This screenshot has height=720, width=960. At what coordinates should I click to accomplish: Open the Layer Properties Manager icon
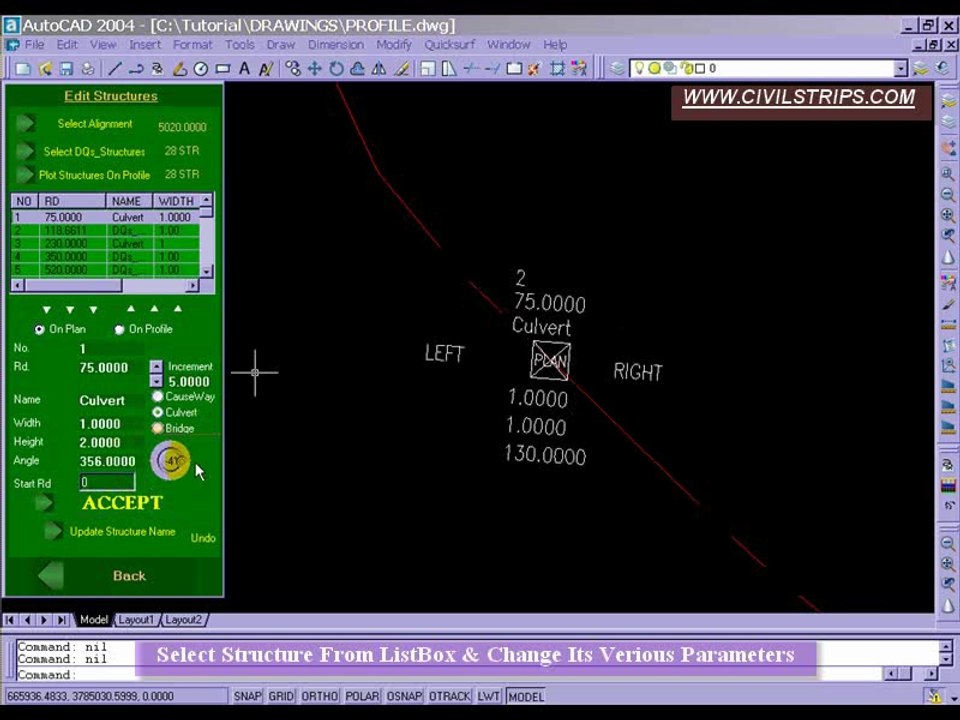[x=618, y=69]
